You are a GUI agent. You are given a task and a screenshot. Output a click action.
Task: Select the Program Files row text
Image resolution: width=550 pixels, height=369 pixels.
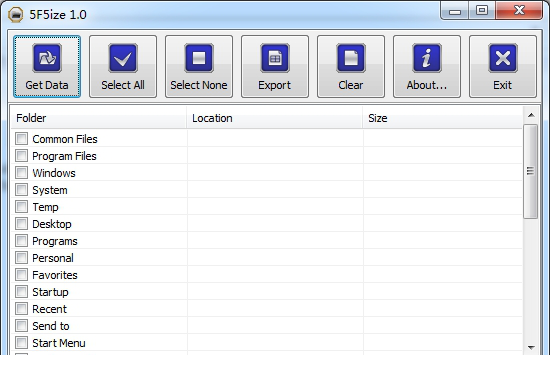[x=64, y=156]
